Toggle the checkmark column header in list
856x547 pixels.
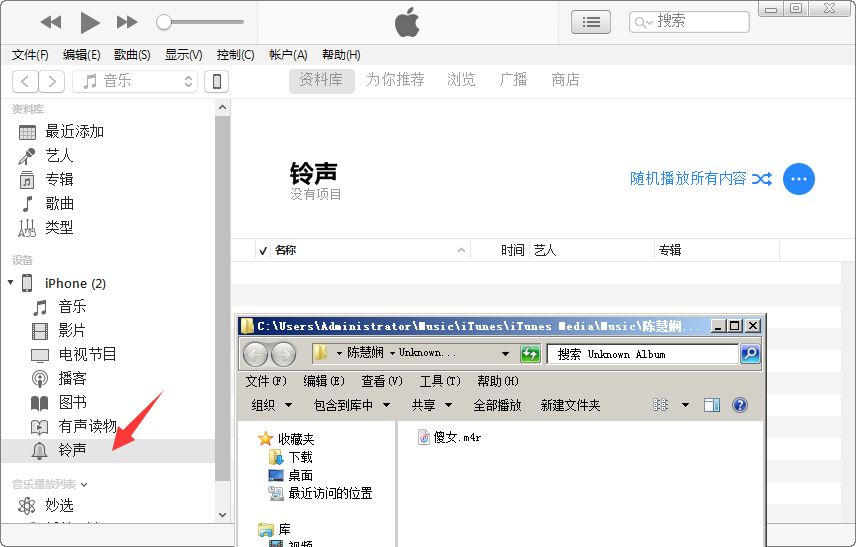point(263,250)
